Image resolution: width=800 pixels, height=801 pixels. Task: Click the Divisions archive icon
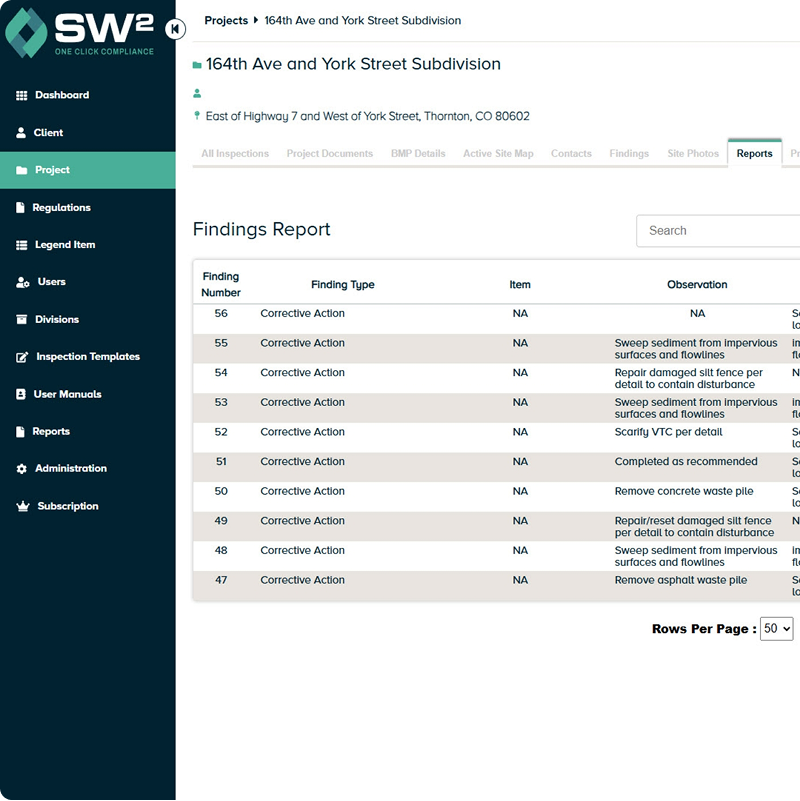tap(22, 320)
